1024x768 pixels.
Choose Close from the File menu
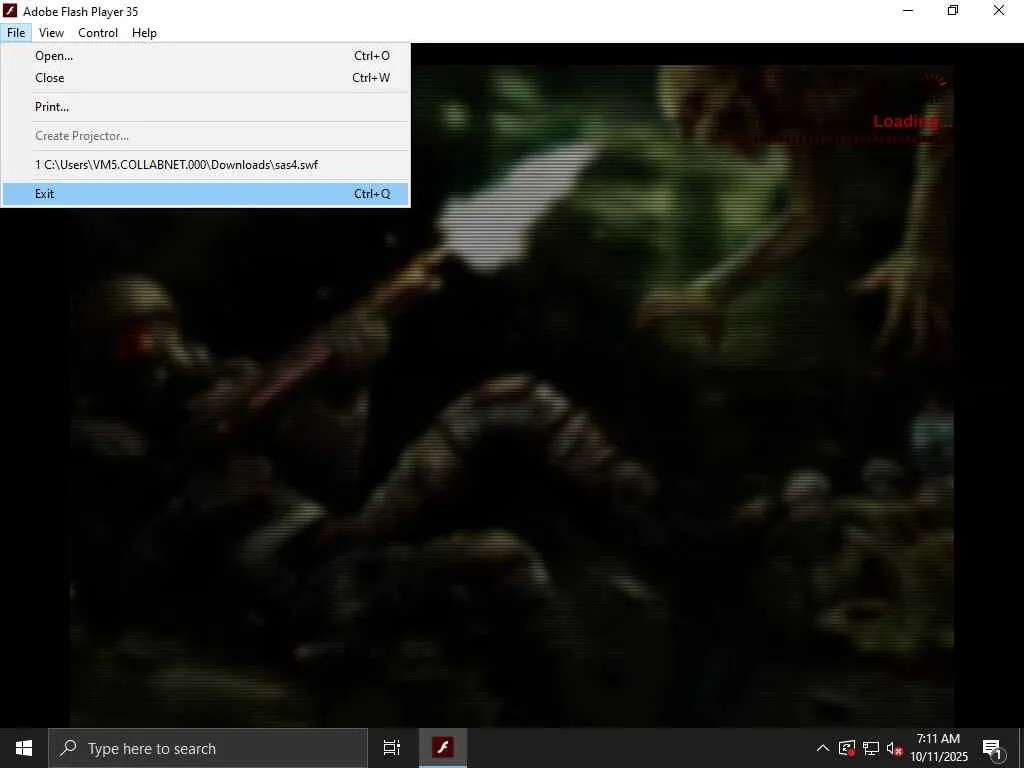(205, 78)
